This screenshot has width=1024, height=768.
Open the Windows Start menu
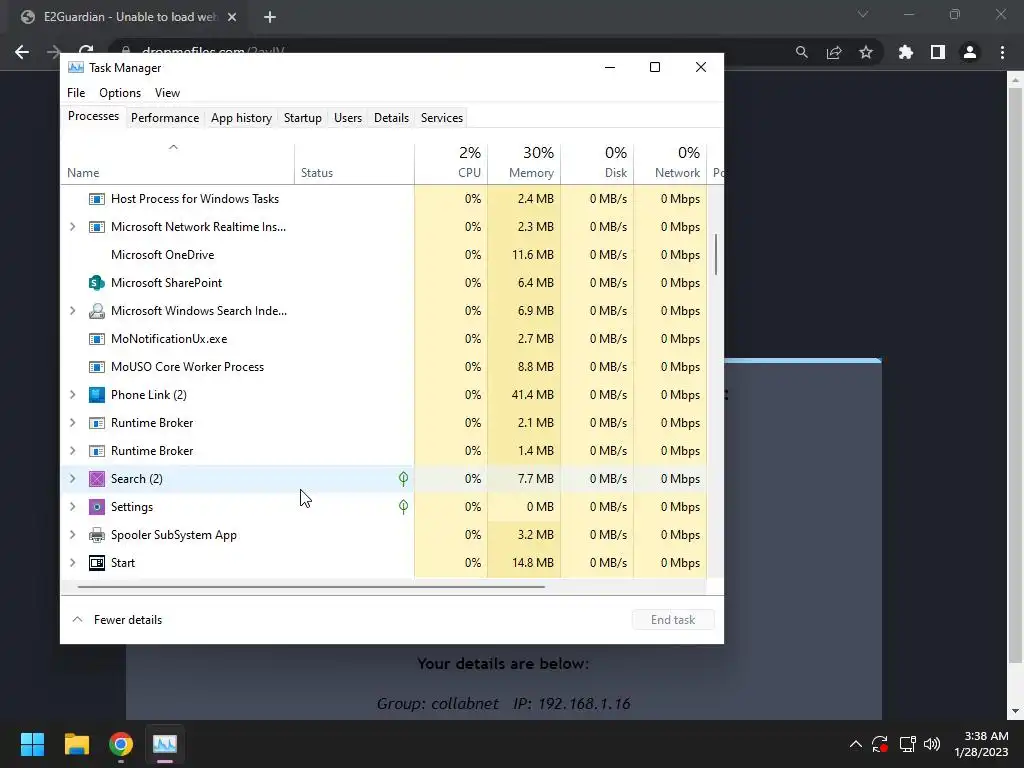tap(32, 744)
